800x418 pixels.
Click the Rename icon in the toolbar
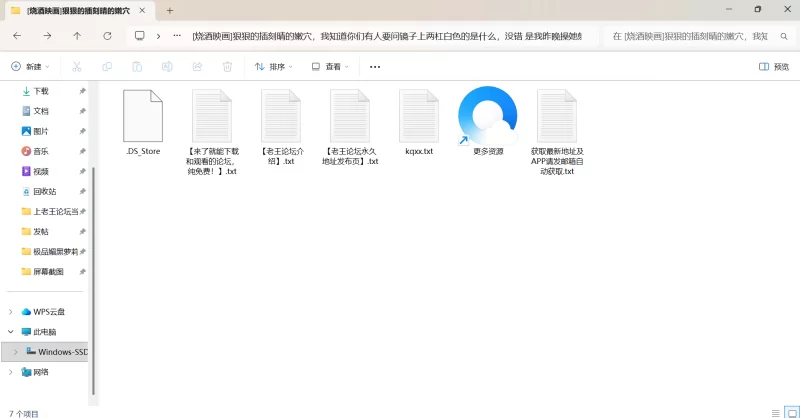pyautogui.click(x=167, y=67)
